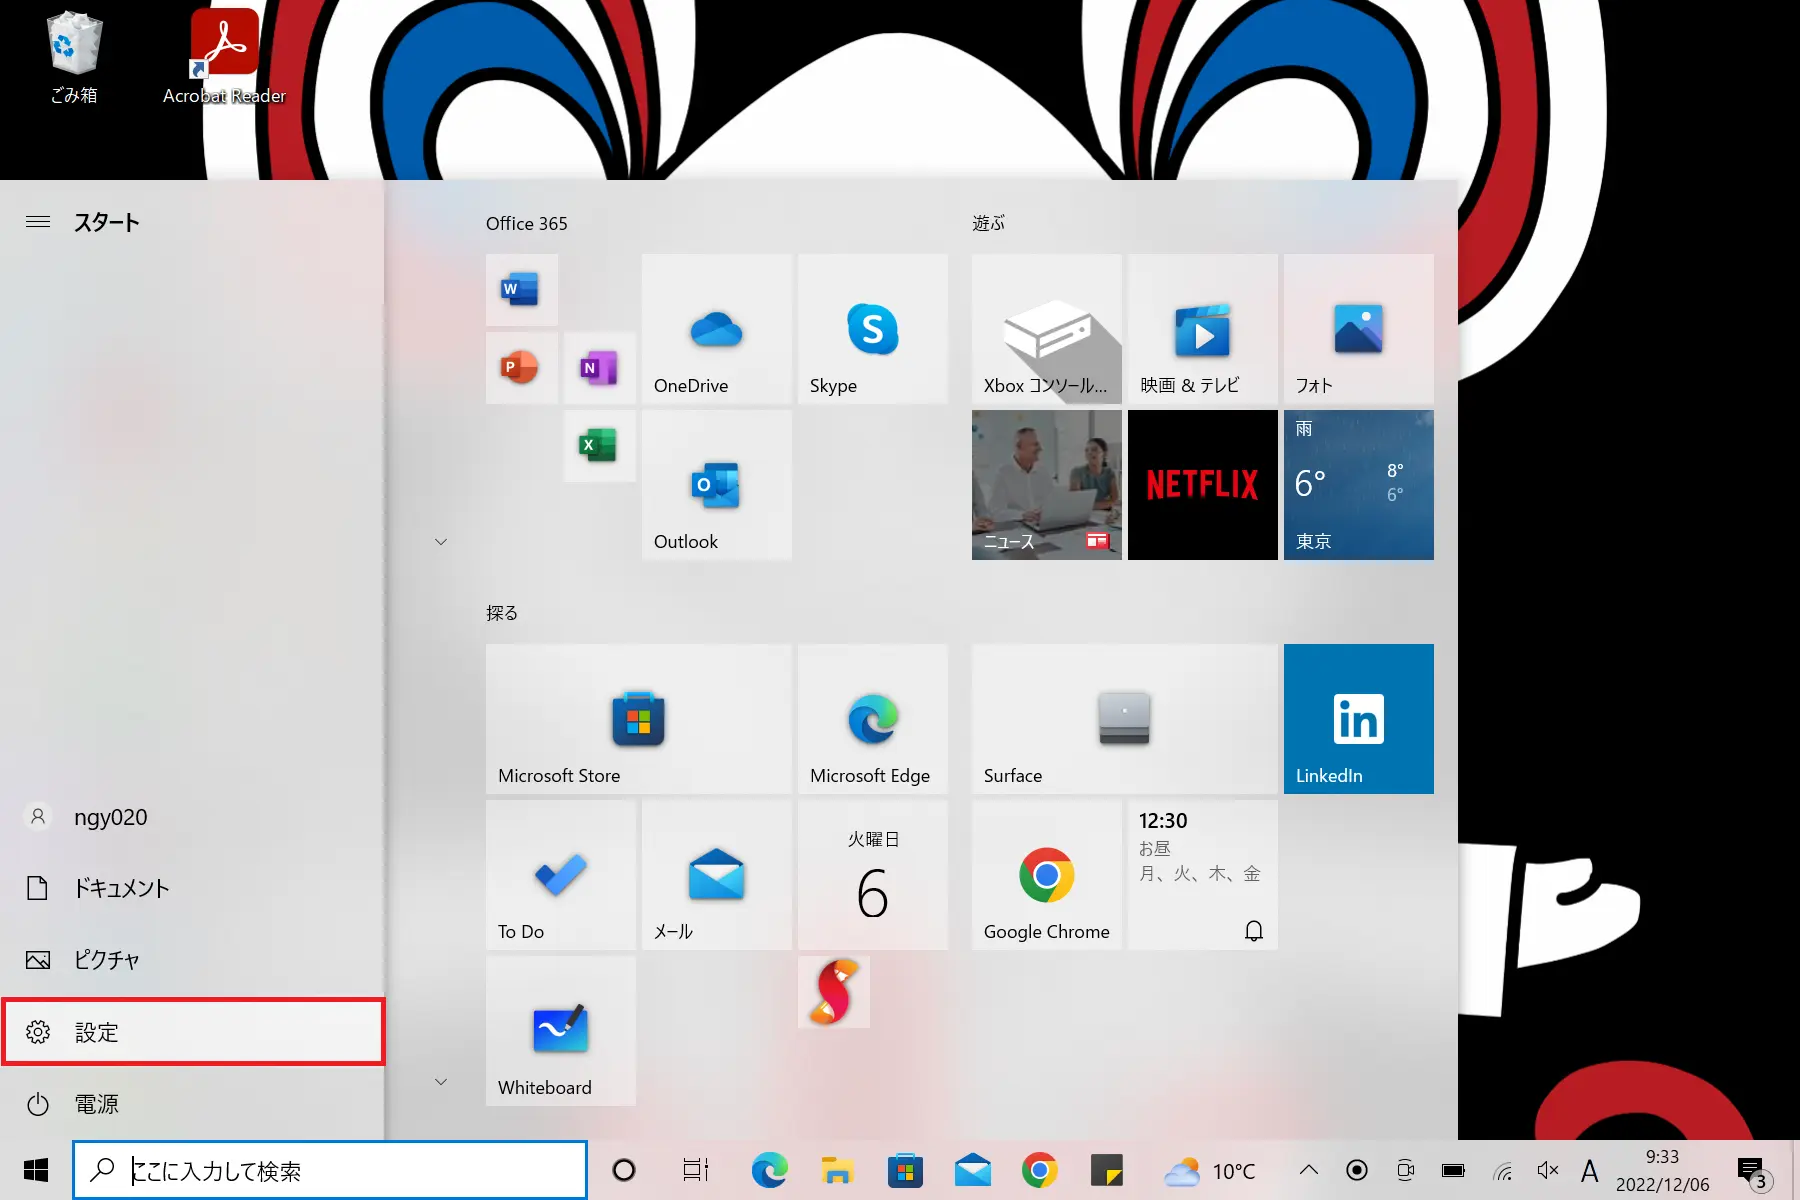The height and width of the screenshot is (1200, 1800).
Task: Open ピクチャ from the start menu
Action: (192, 960)
